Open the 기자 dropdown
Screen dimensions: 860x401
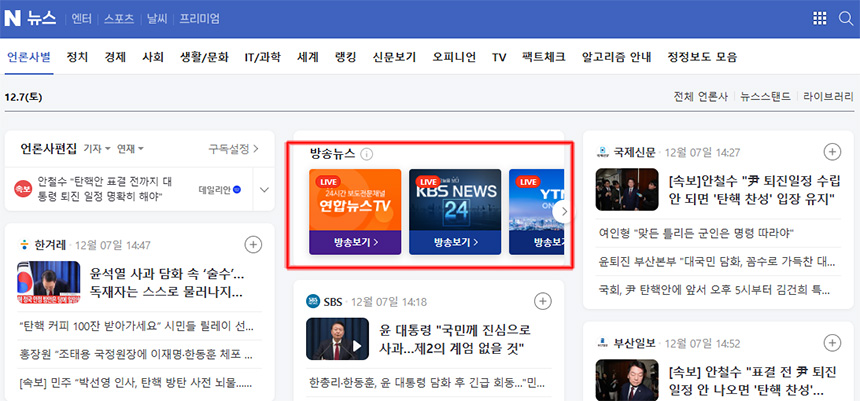97,149
